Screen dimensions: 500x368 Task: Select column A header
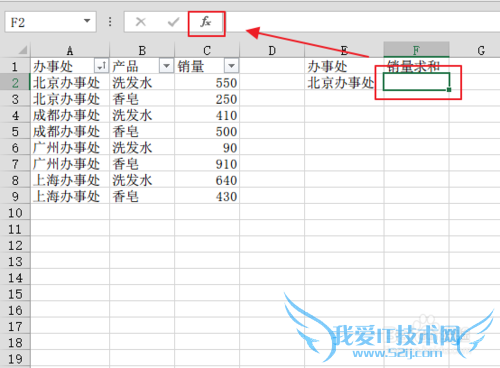(x=70, y=50)
